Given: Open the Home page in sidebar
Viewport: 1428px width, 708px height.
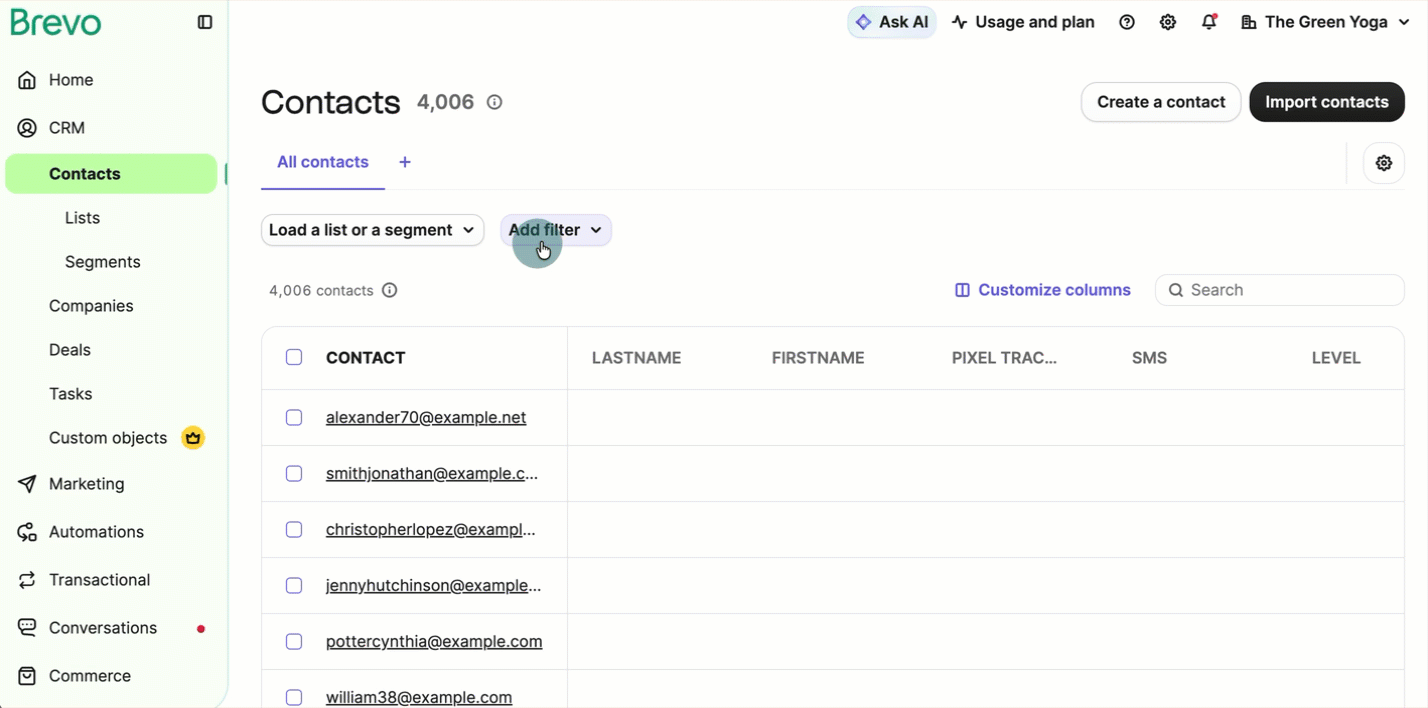Looking at the screenshot, I should pos(71,80).
